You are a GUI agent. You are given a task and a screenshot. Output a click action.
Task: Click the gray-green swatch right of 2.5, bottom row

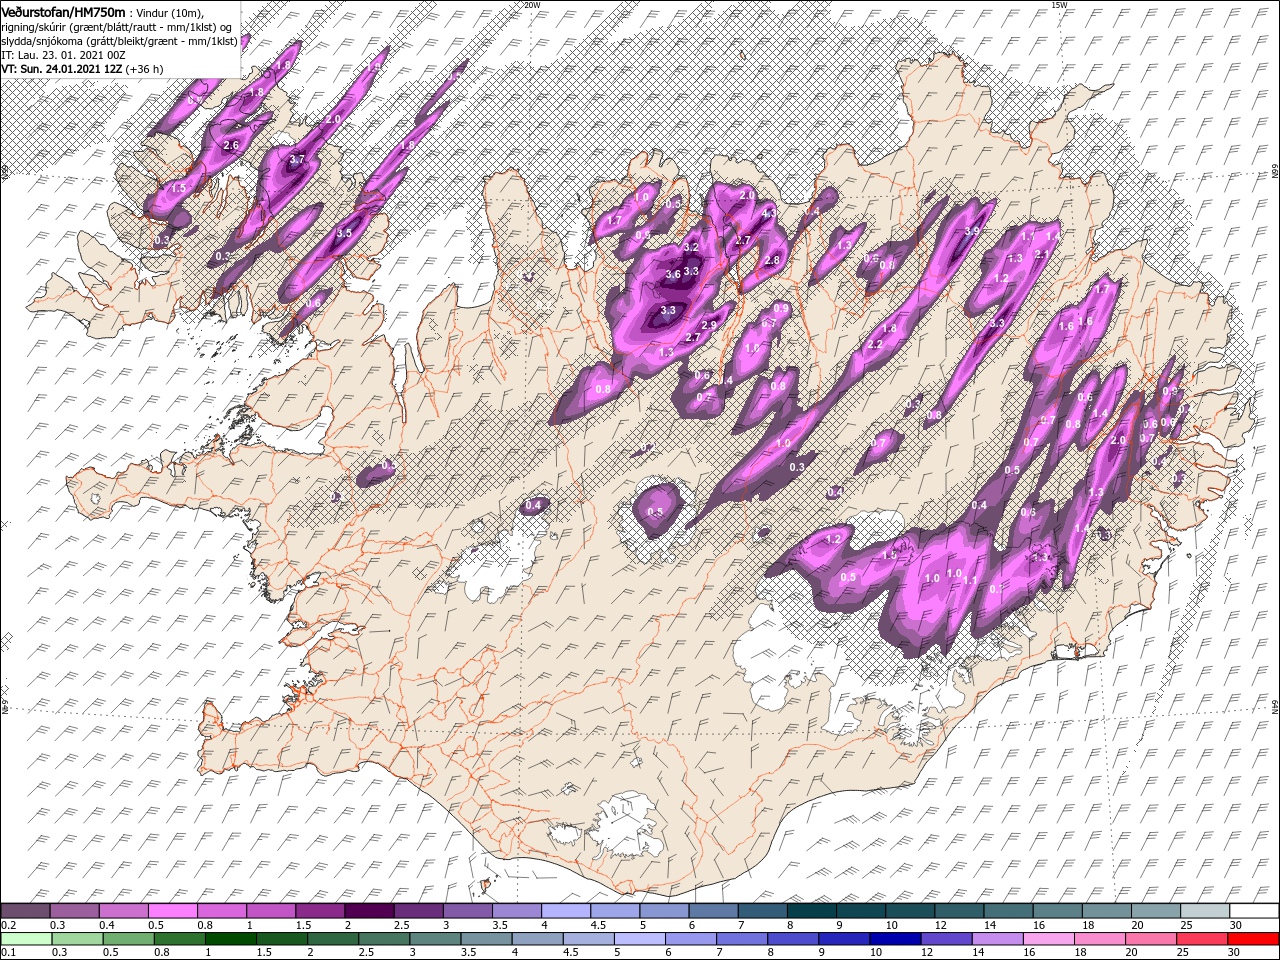[384, 939]
